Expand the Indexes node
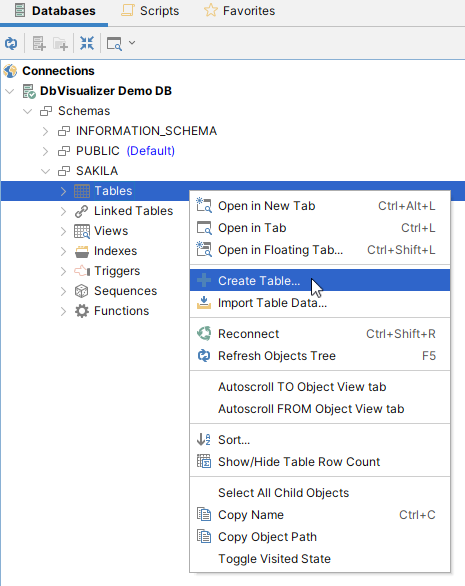The image size is (465, 586). click(x=63, y=251)
